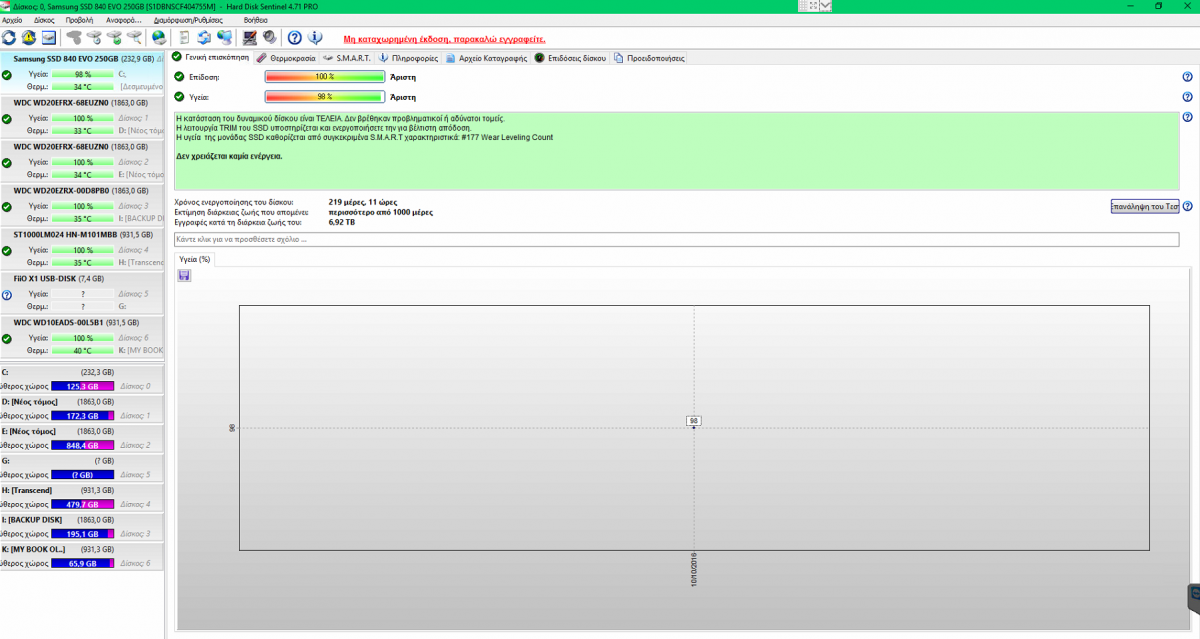Click the yellow warning icon in the toolbar

(28, 38)
